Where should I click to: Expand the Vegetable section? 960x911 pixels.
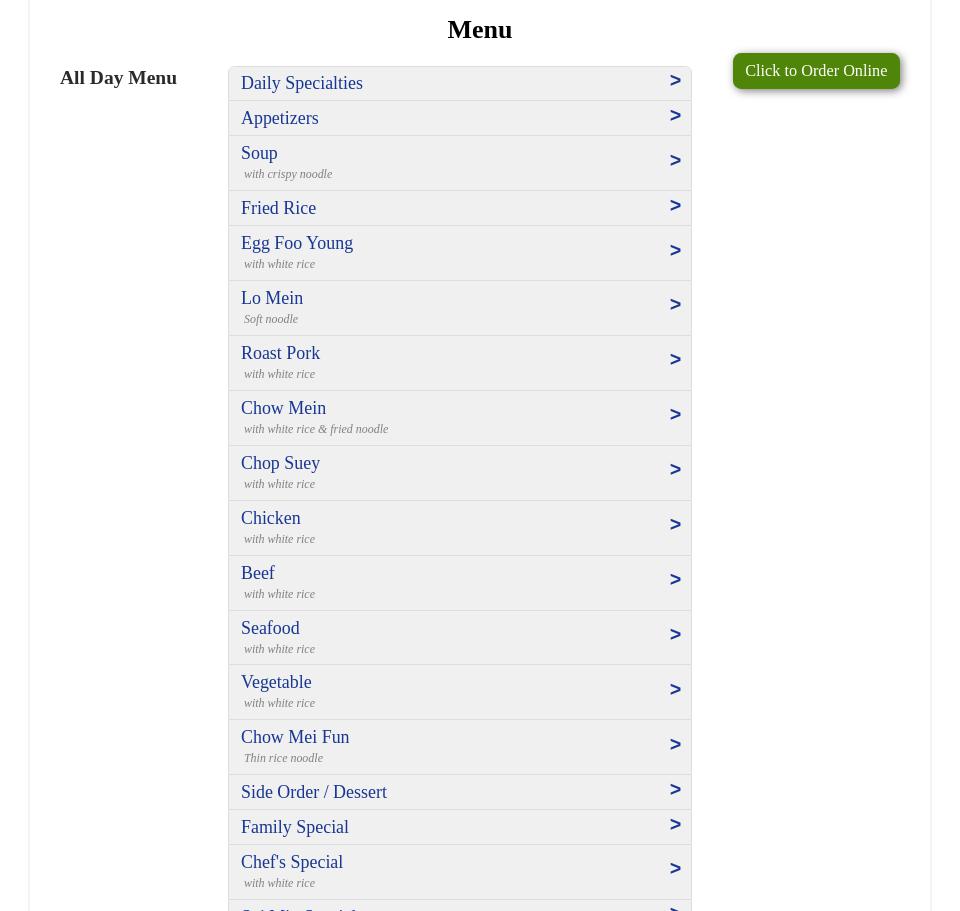click(x=460, y=691)
